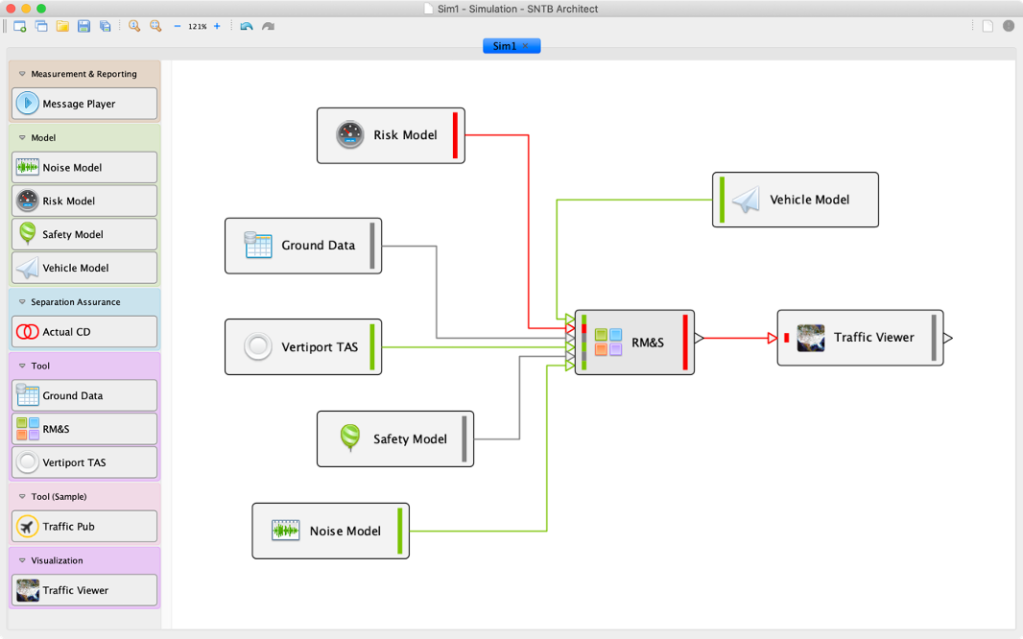
Task: Select the RM&S node on canvas
Action: pyautogui.click(x=634, y=342)
